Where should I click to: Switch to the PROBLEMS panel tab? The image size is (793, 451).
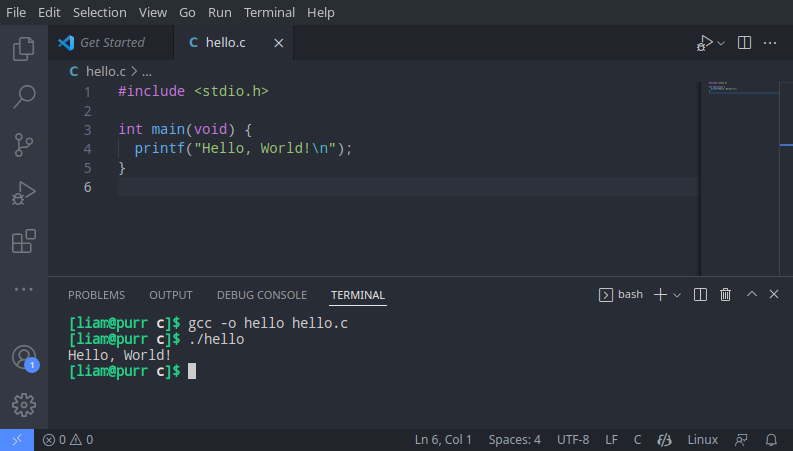[x=96, y=295]
